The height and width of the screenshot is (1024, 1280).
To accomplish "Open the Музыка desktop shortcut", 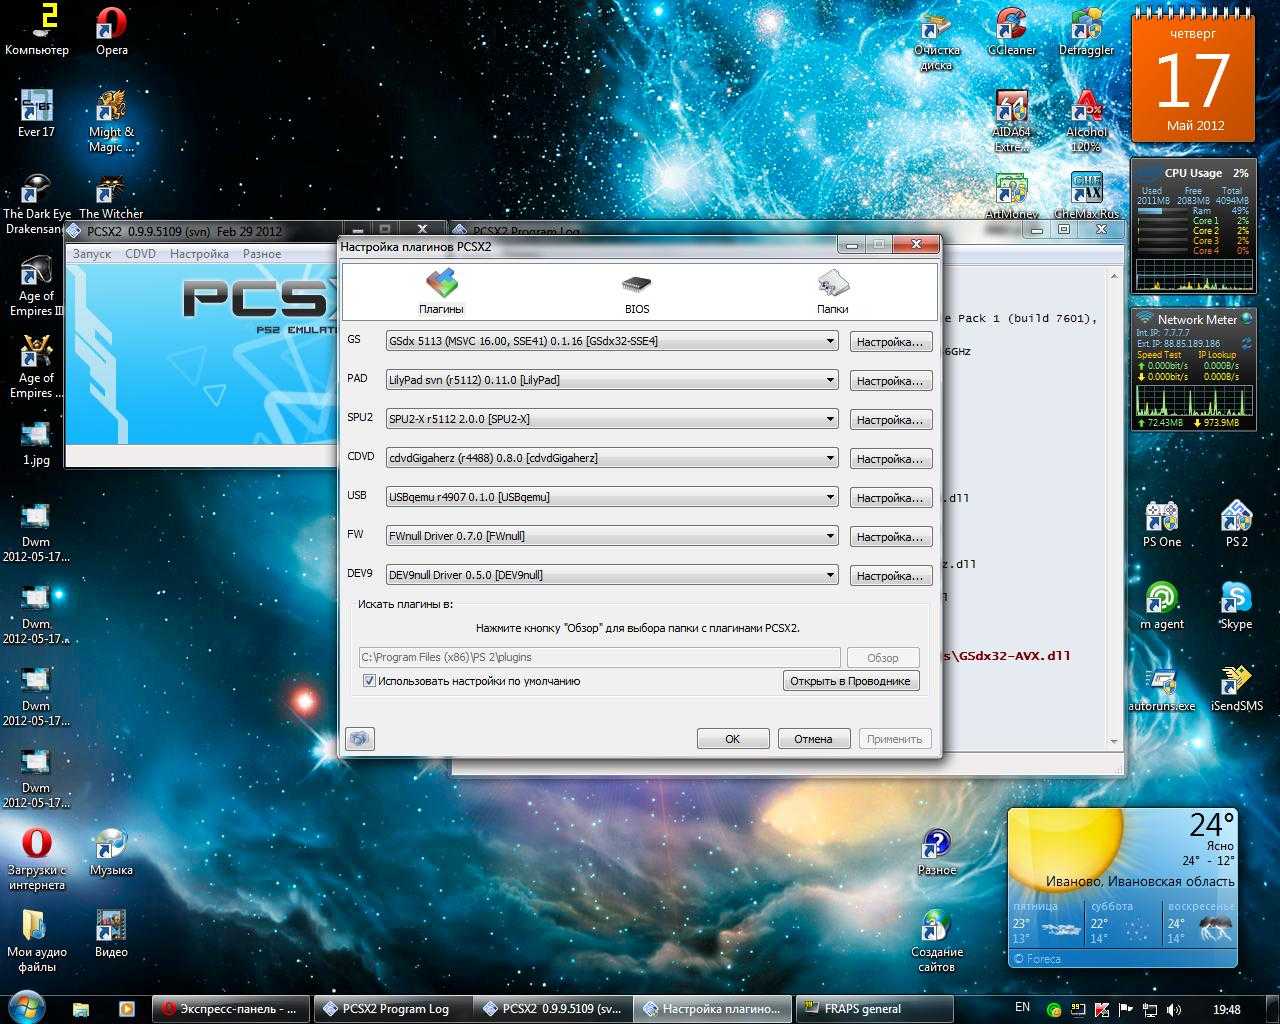I will [111, 852].
